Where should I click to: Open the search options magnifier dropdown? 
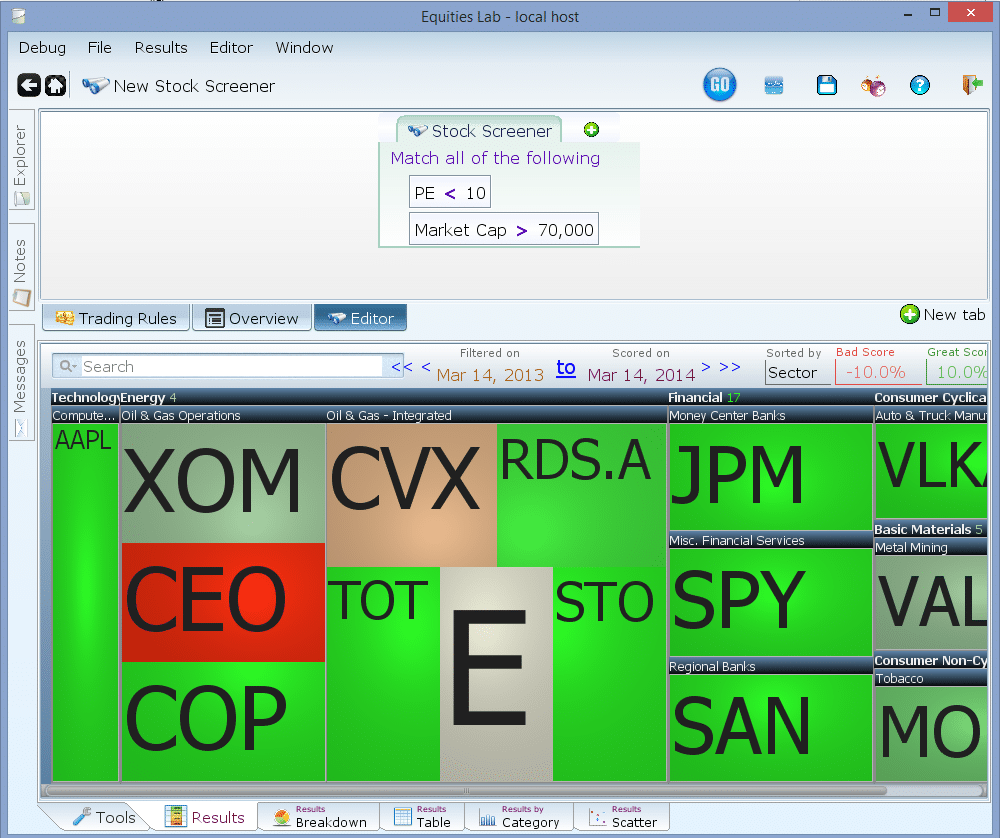pos(67,367)
